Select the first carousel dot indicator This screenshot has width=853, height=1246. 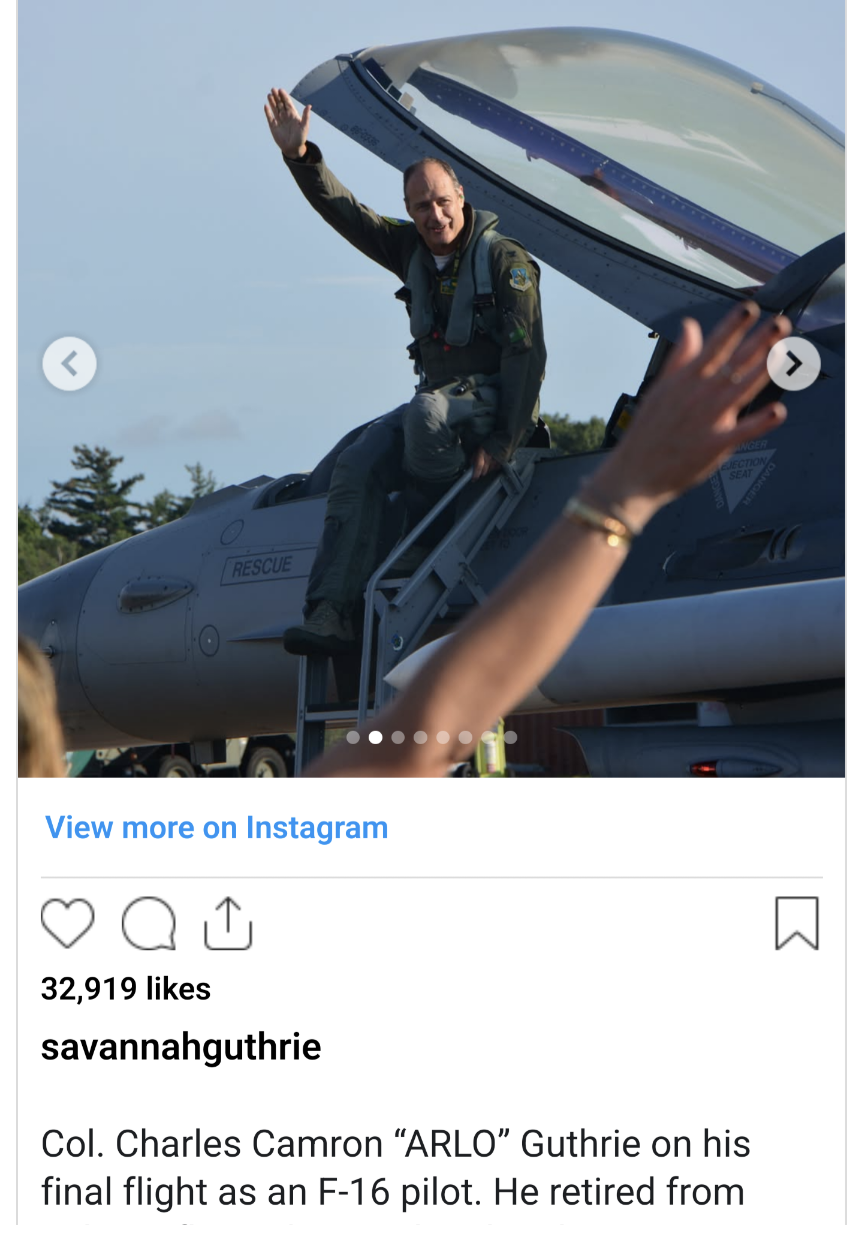pyautogui.click(x=353, y=737)
